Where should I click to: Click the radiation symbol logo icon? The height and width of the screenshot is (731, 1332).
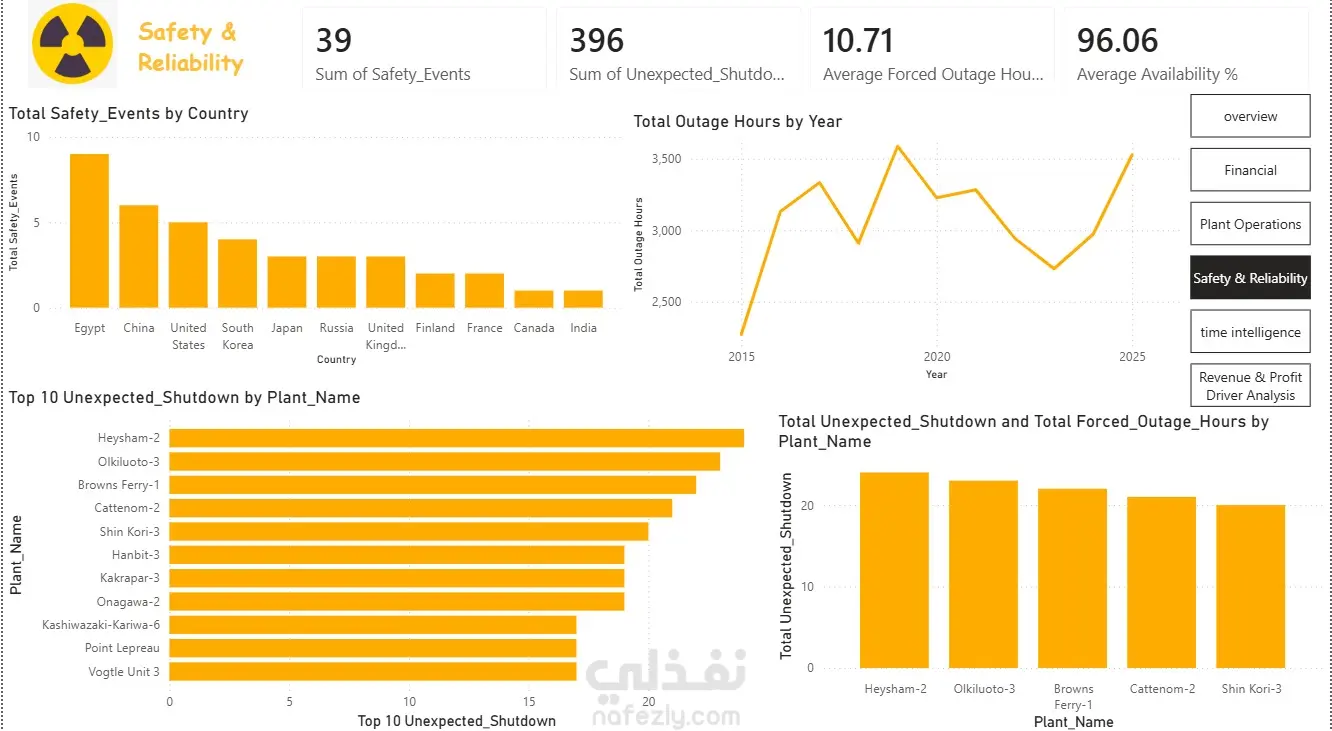point(72,46)
